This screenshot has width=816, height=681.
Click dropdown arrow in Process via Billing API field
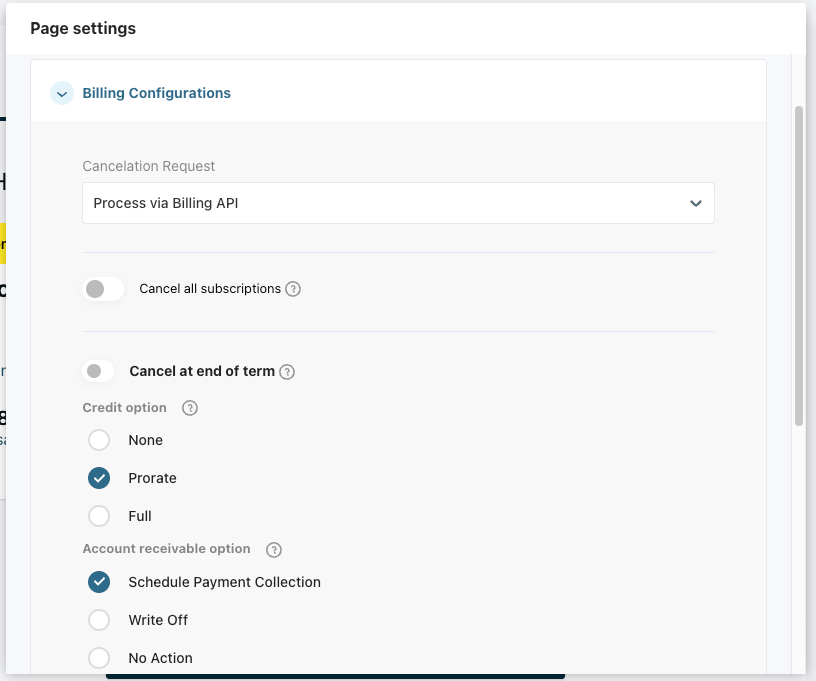[696, 203]
